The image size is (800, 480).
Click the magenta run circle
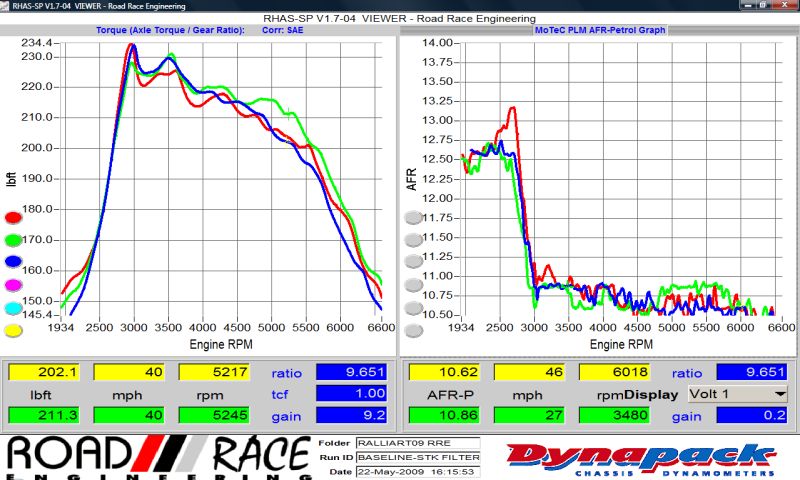click(x=13, y=285)
